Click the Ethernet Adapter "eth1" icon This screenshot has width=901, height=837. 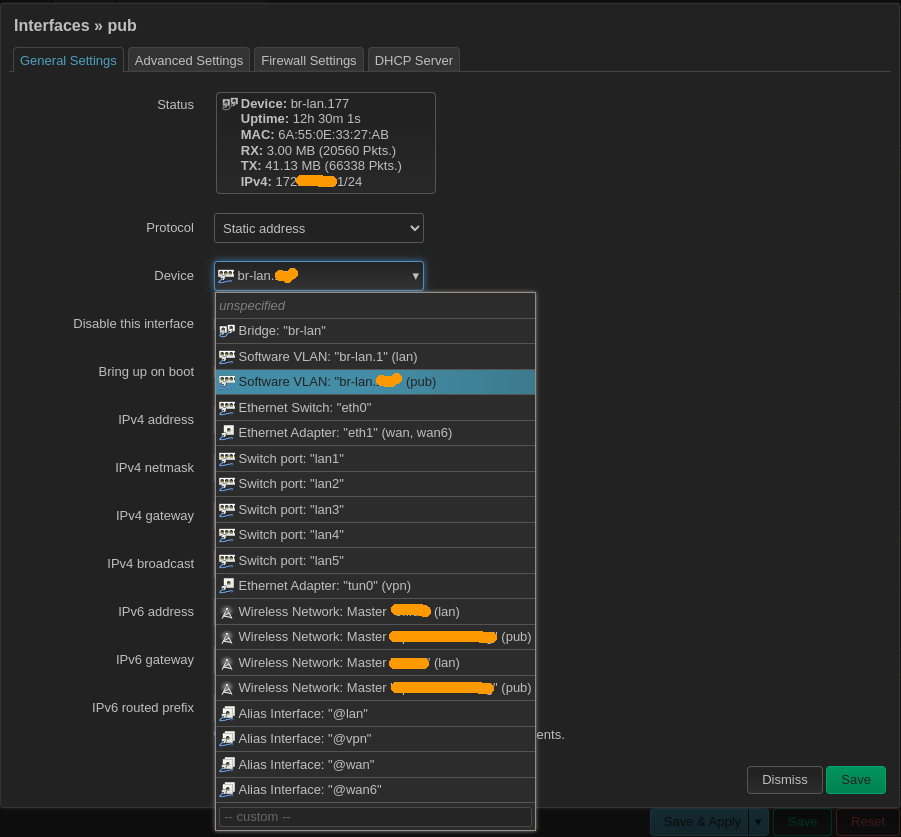[x=227, y=433]
